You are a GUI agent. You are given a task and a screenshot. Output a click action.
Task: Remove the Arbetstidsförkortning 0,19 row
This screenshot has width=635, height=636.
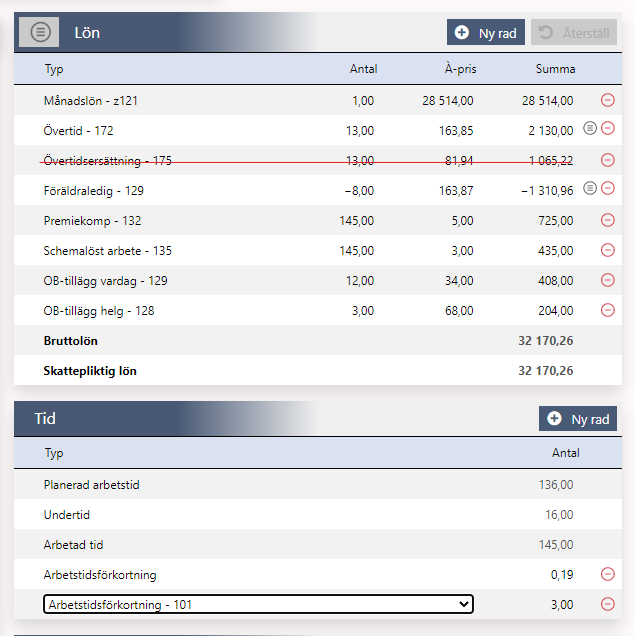(607, 574)
